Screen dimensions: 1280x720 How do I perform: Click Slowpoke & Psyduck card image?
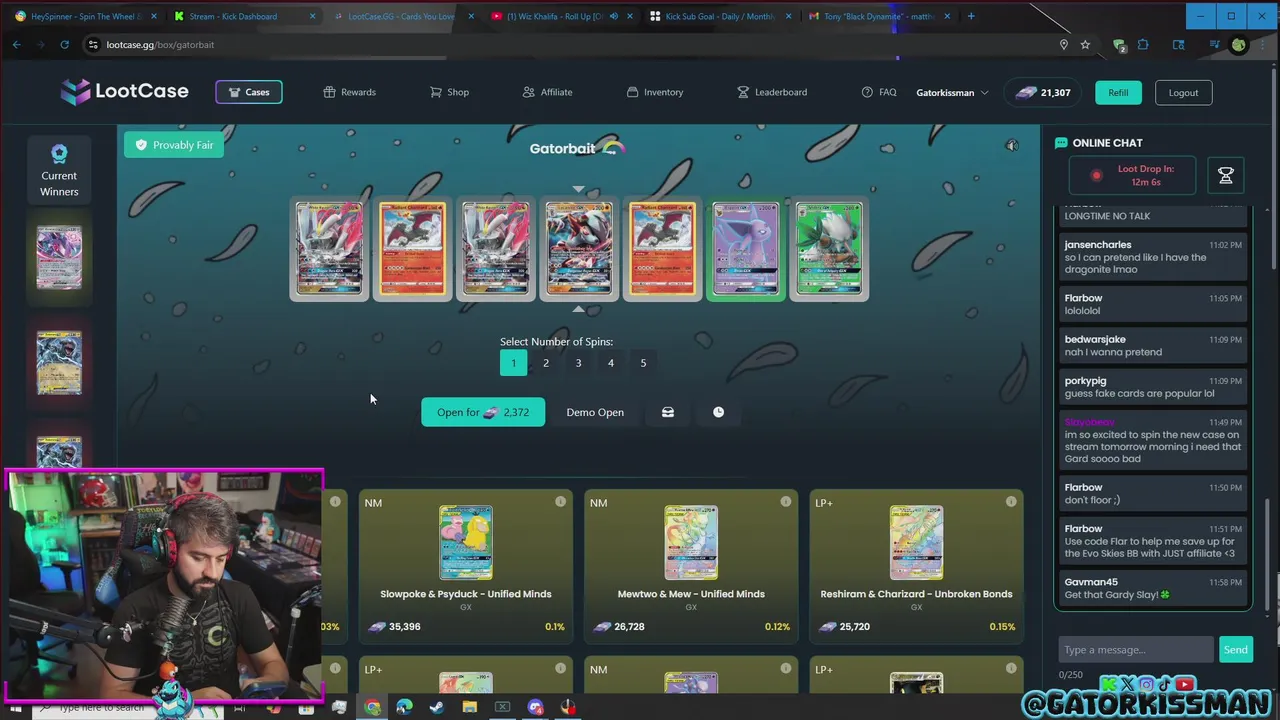click(x=466, y=542)
